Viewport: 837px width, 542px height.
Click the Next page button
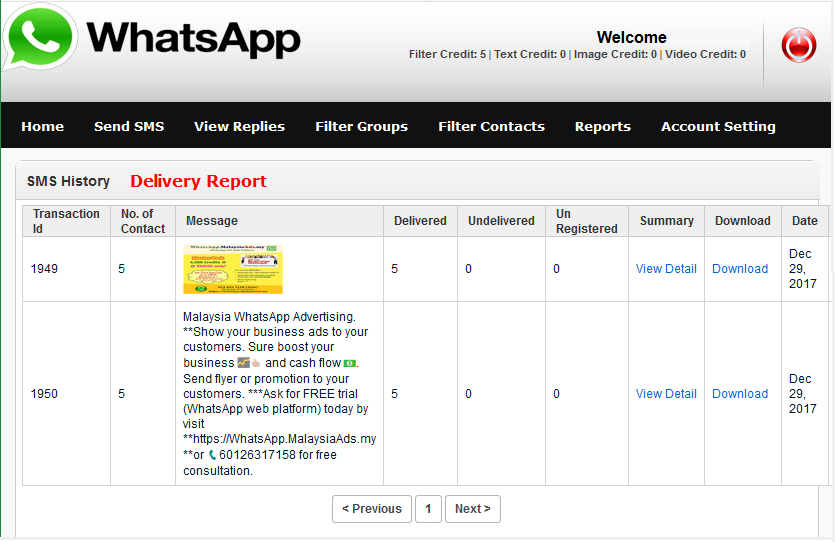click(x=472, y=509)
